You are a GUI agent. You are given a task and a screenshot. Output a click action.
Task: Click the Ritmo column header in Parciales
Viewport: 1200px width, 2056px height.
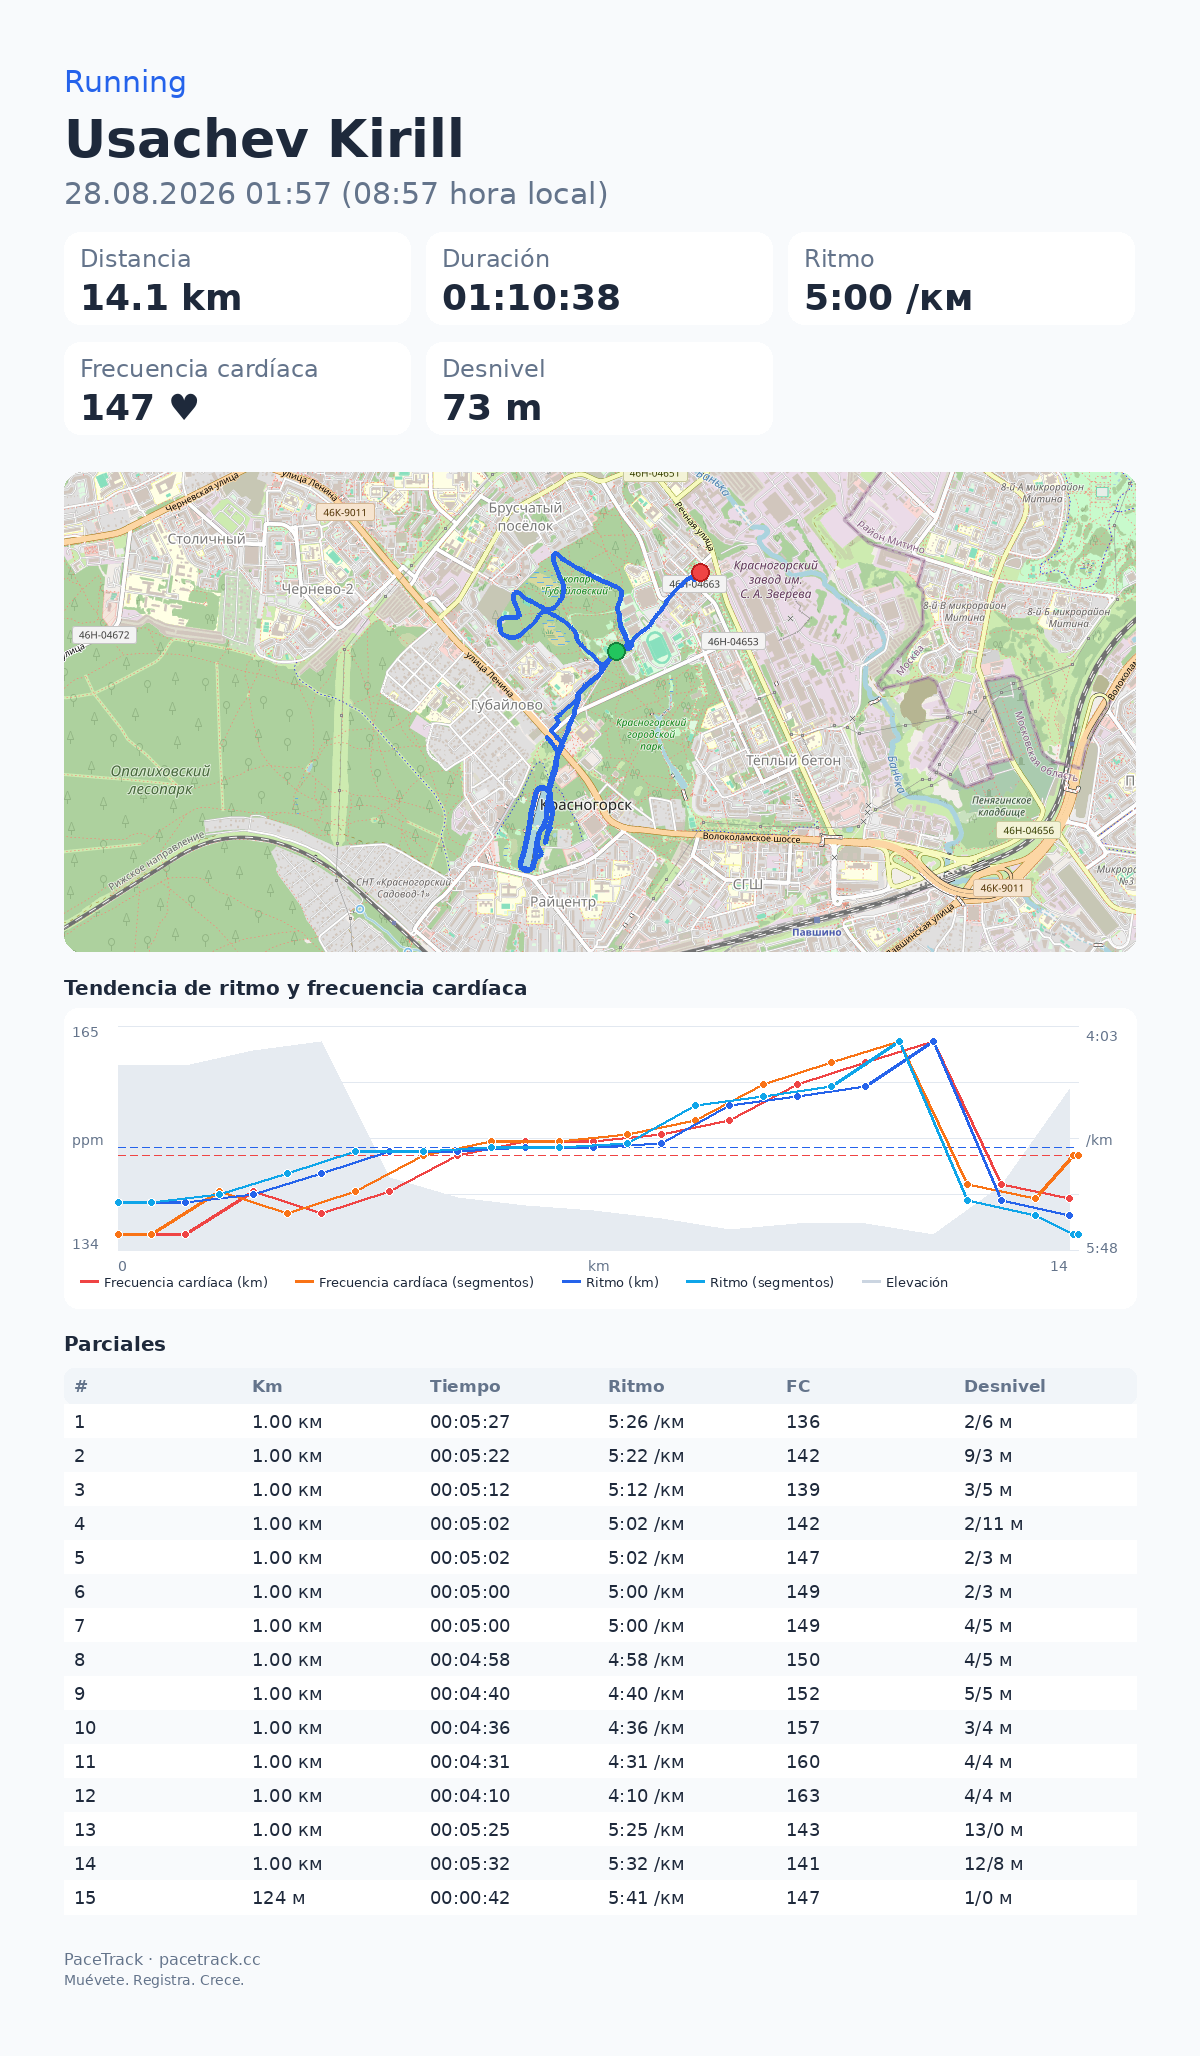pos(636,1386)
